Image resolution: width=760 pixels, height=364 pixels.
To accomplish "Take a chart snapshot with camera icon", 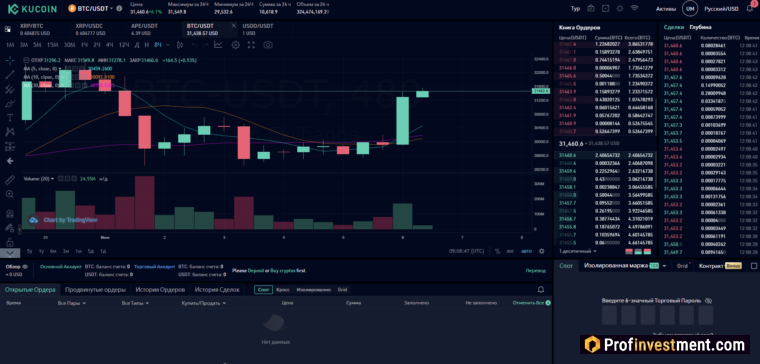I will click(268, 45).
